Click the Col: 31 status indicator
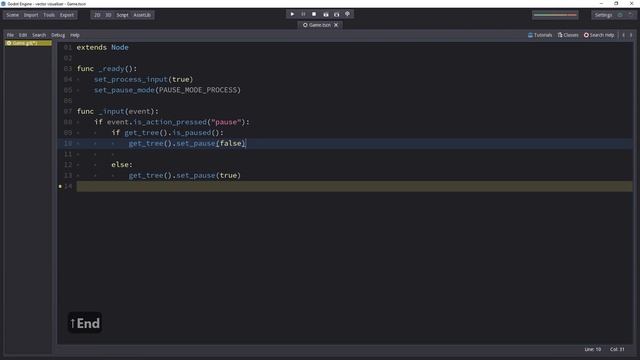This screenshot has width=640, height=360. (617, 349)
